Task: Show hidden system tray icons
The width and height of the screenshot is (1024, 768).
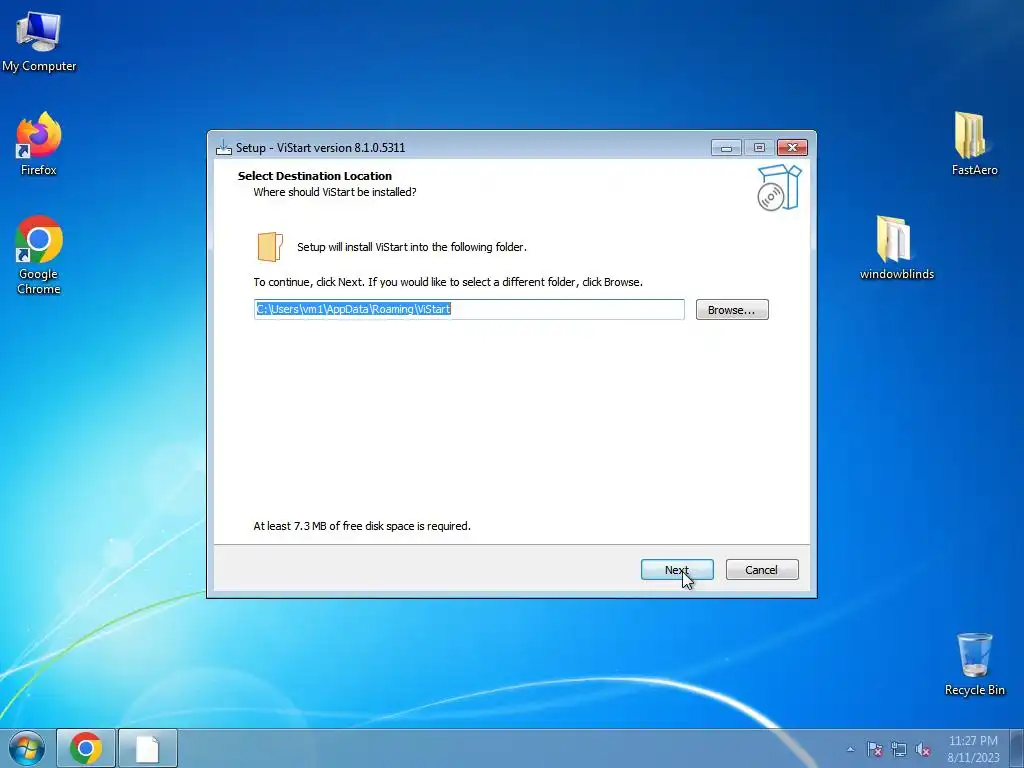Action: coord(850,750)
